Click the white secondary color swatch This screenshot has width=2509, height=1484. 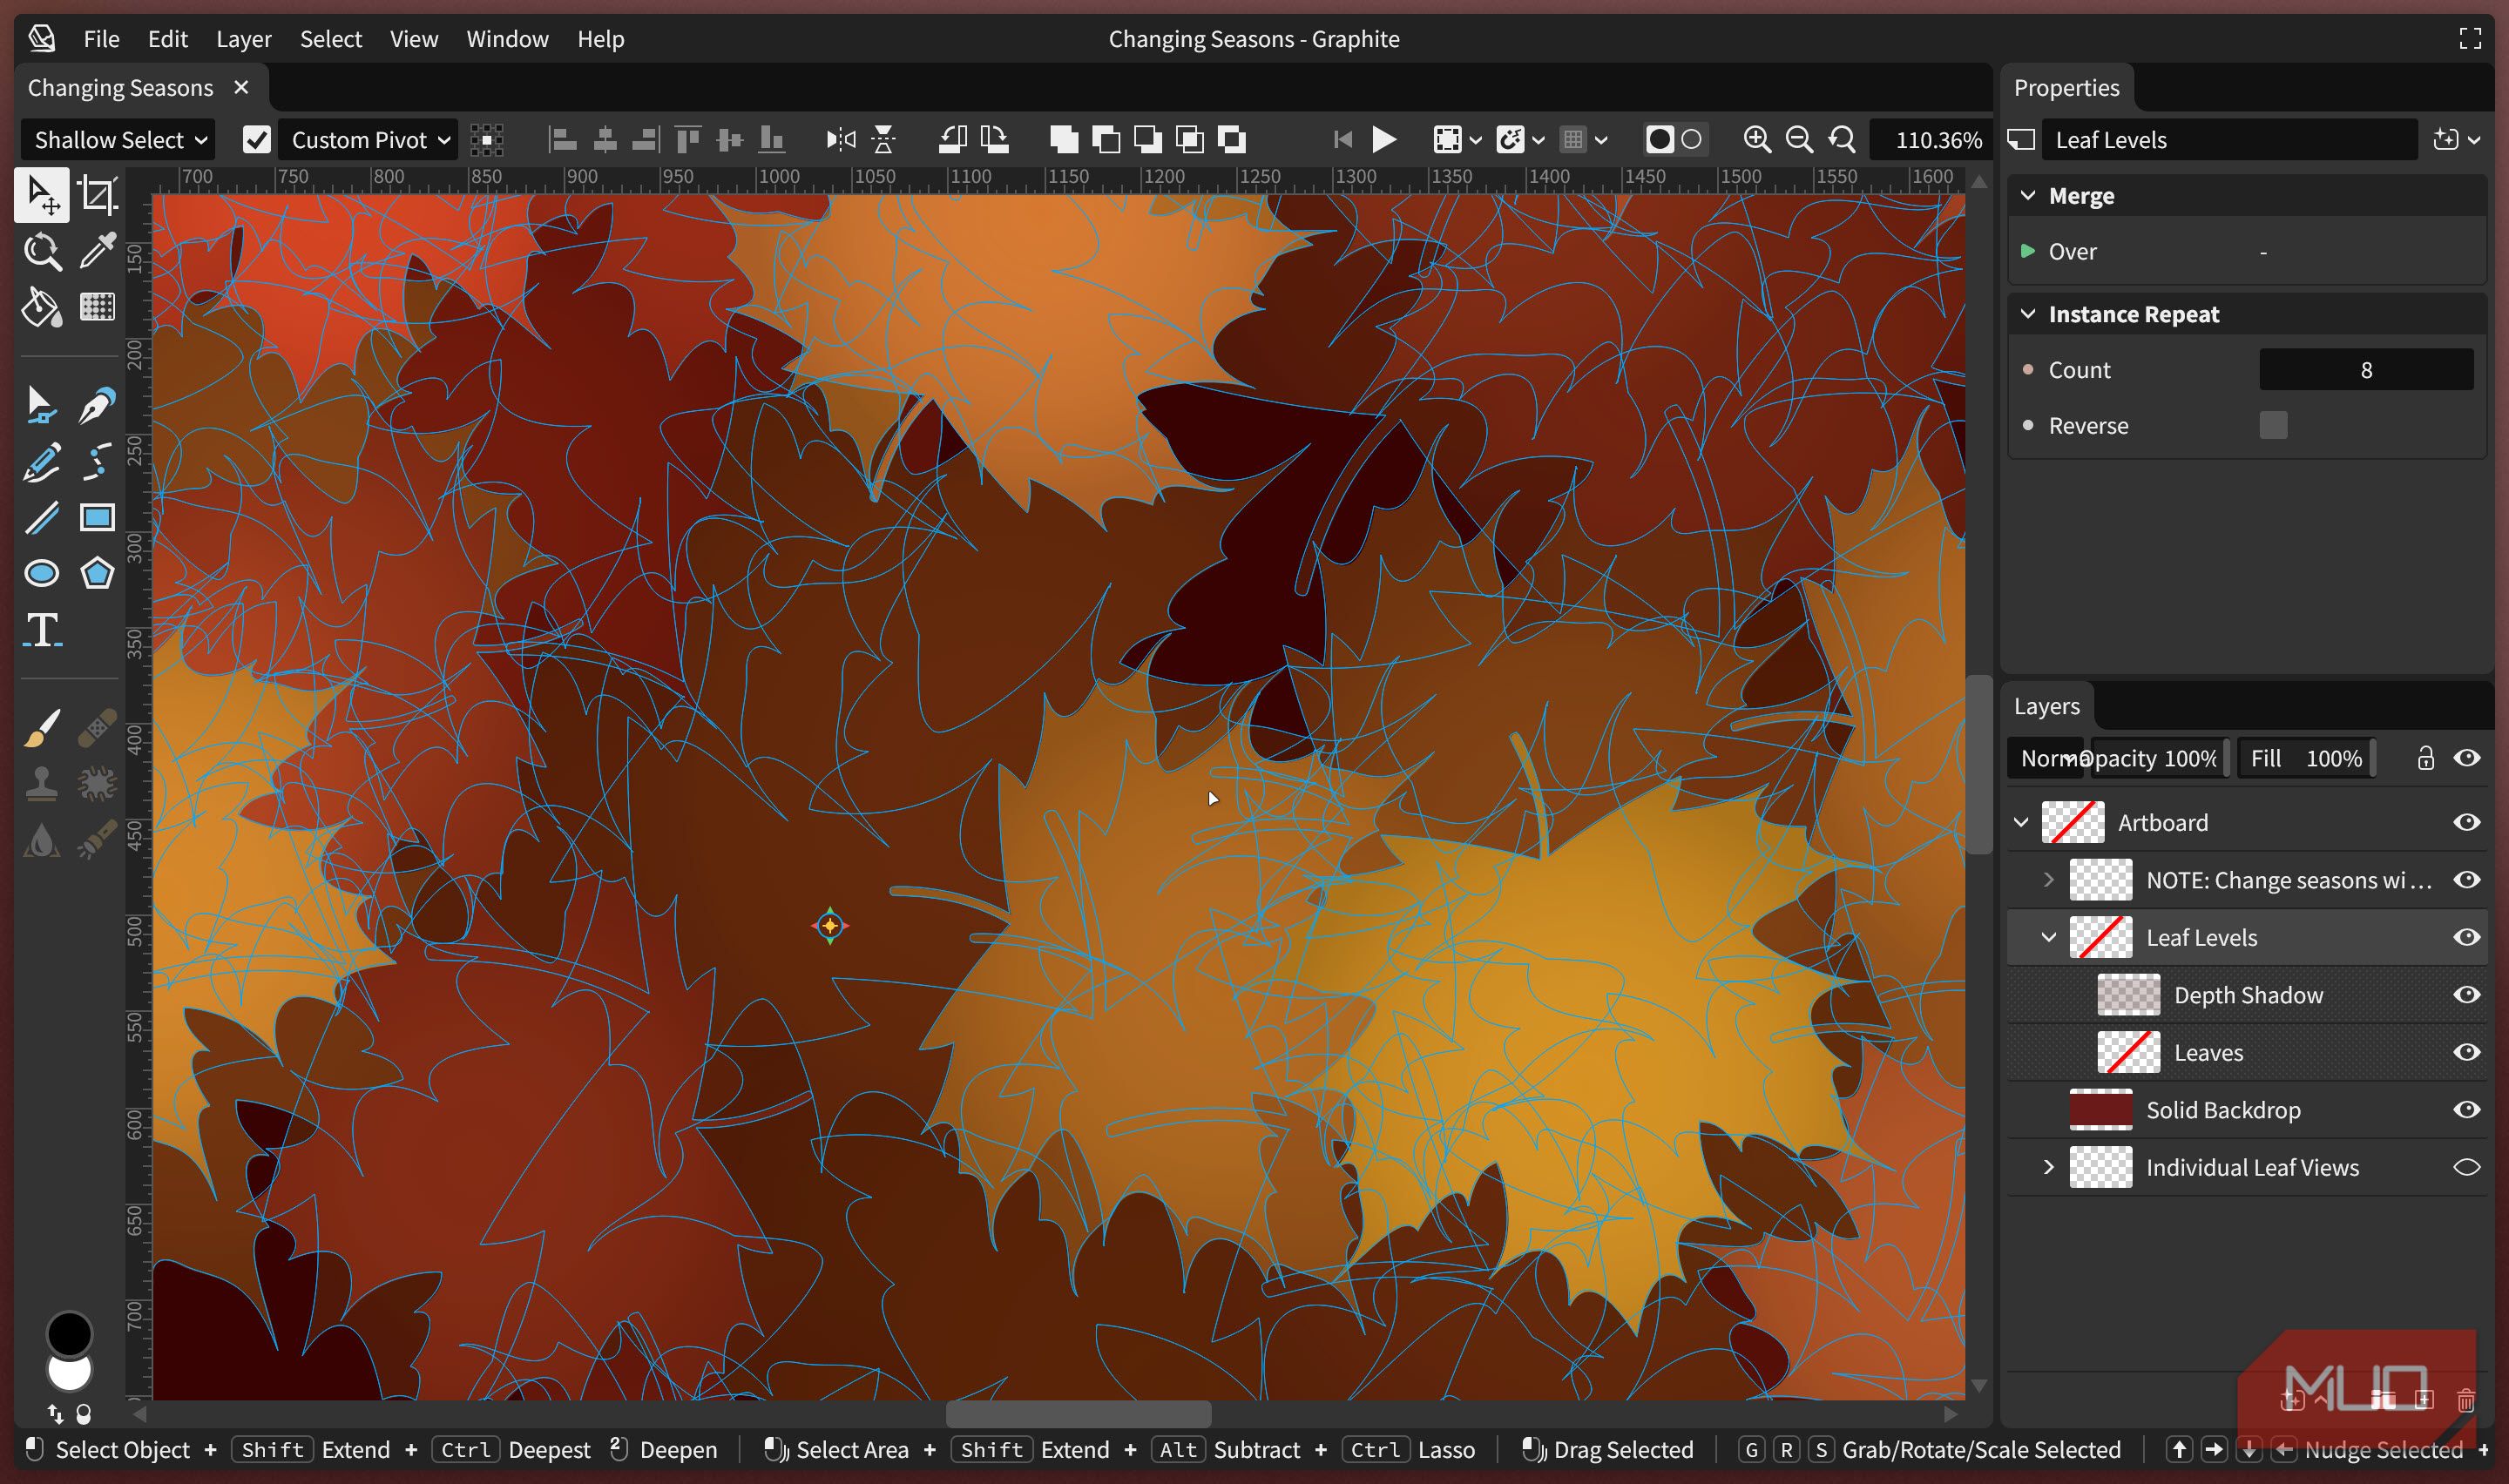point(69,1375)
